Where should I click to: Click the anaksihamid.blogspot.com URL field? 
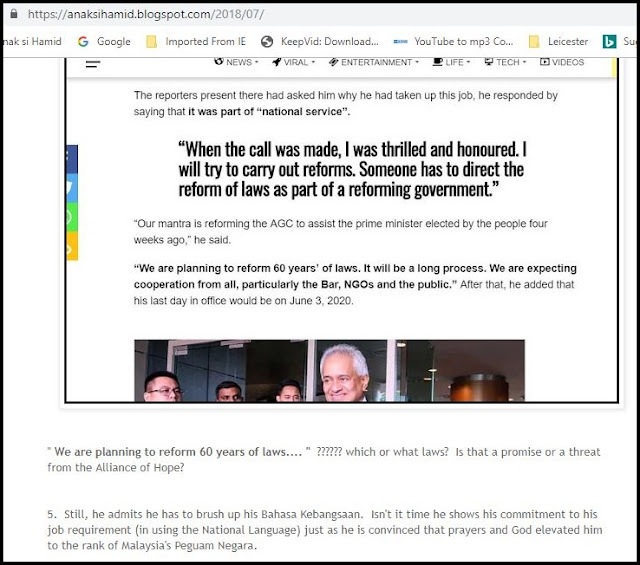[x=146, y=14]
